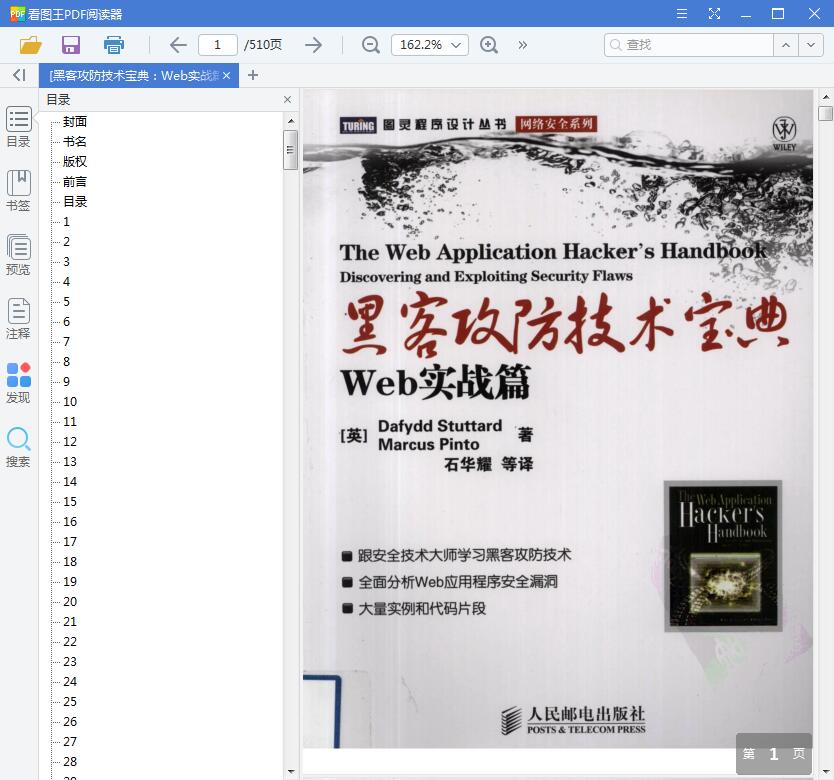Open the zoom level dropdown showing 162.2%

(x=429, y=45)
